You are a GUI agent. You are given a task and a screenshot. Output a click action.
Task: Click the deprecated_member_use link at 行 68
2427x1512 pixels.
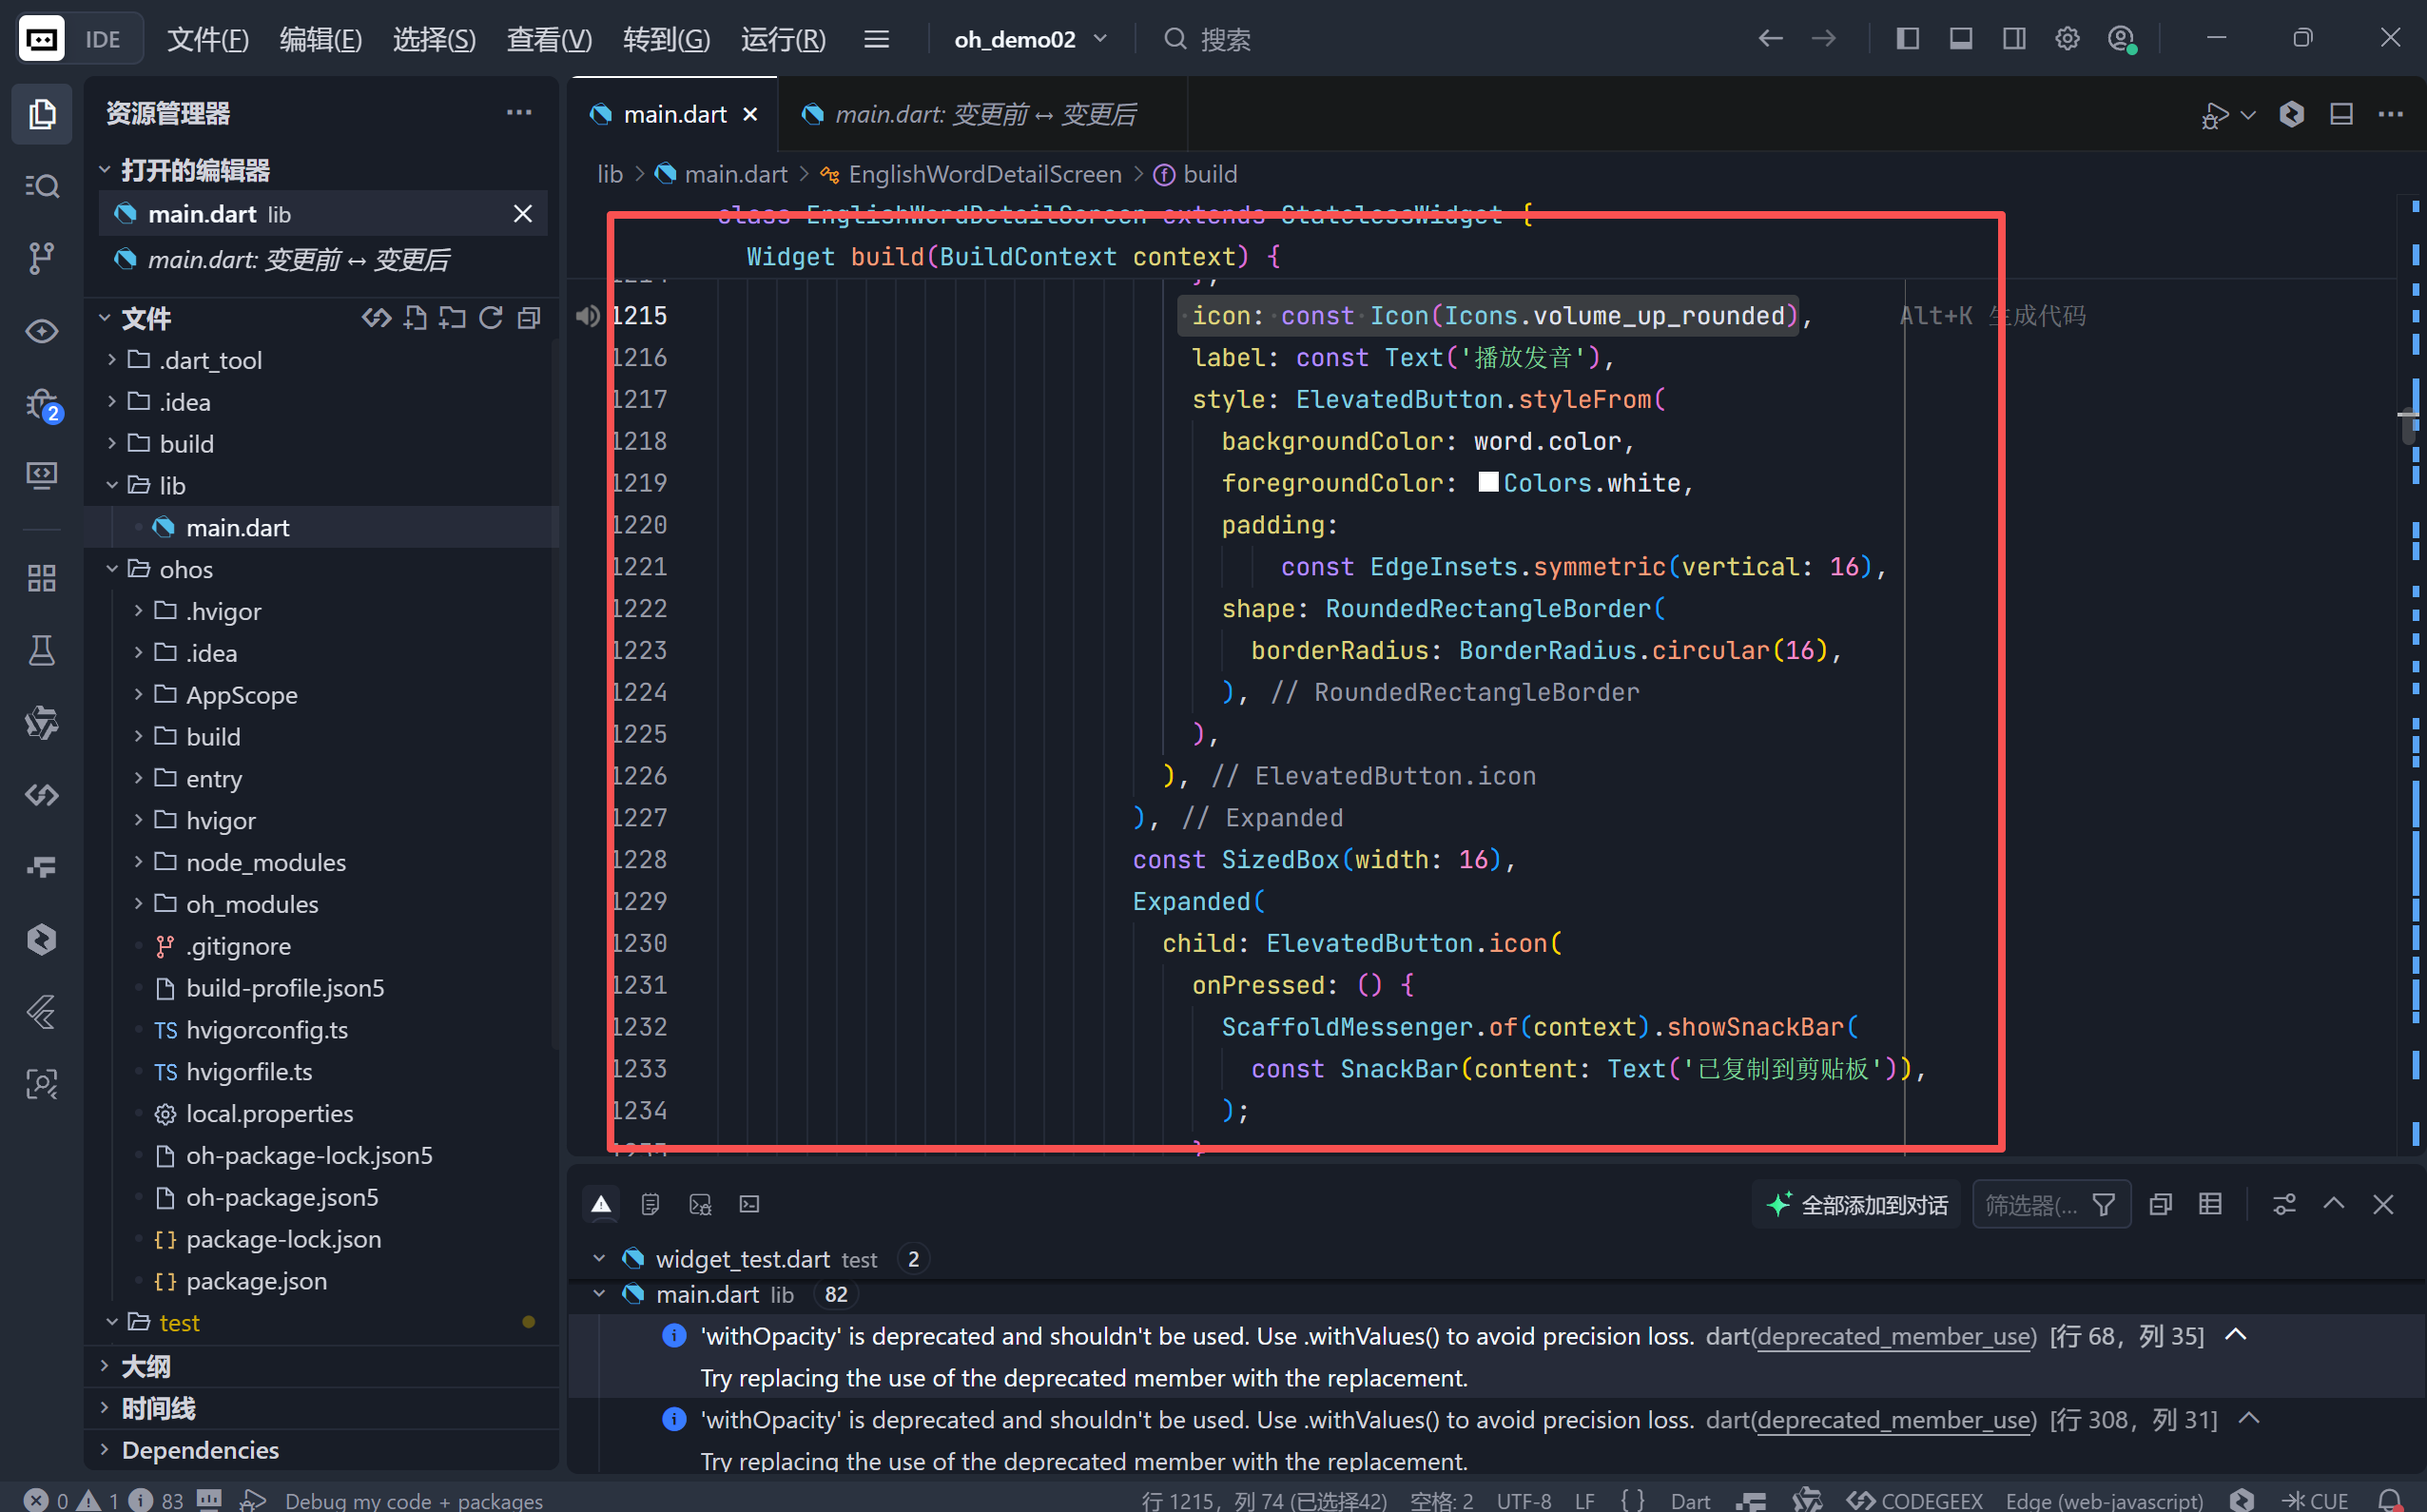[x=1895, y=1337]
